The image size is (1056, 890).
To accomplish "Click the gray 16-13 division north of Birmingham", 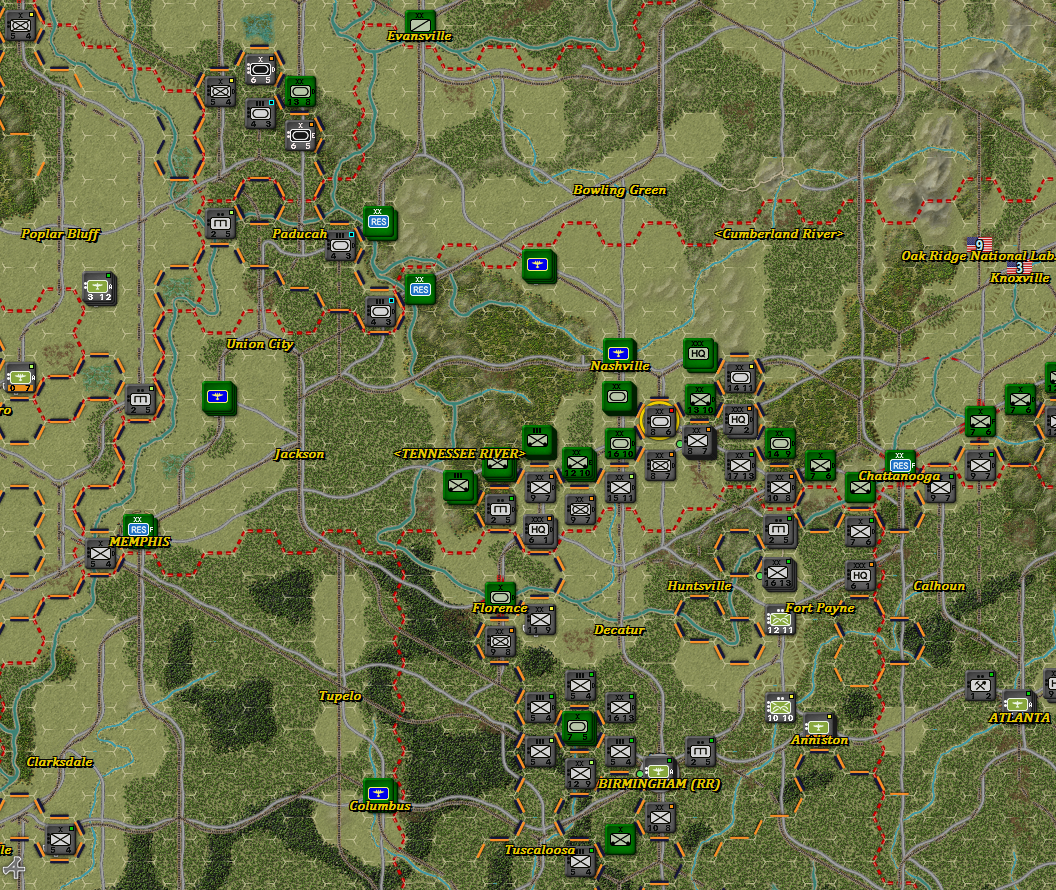I will [x=620, y=708].
